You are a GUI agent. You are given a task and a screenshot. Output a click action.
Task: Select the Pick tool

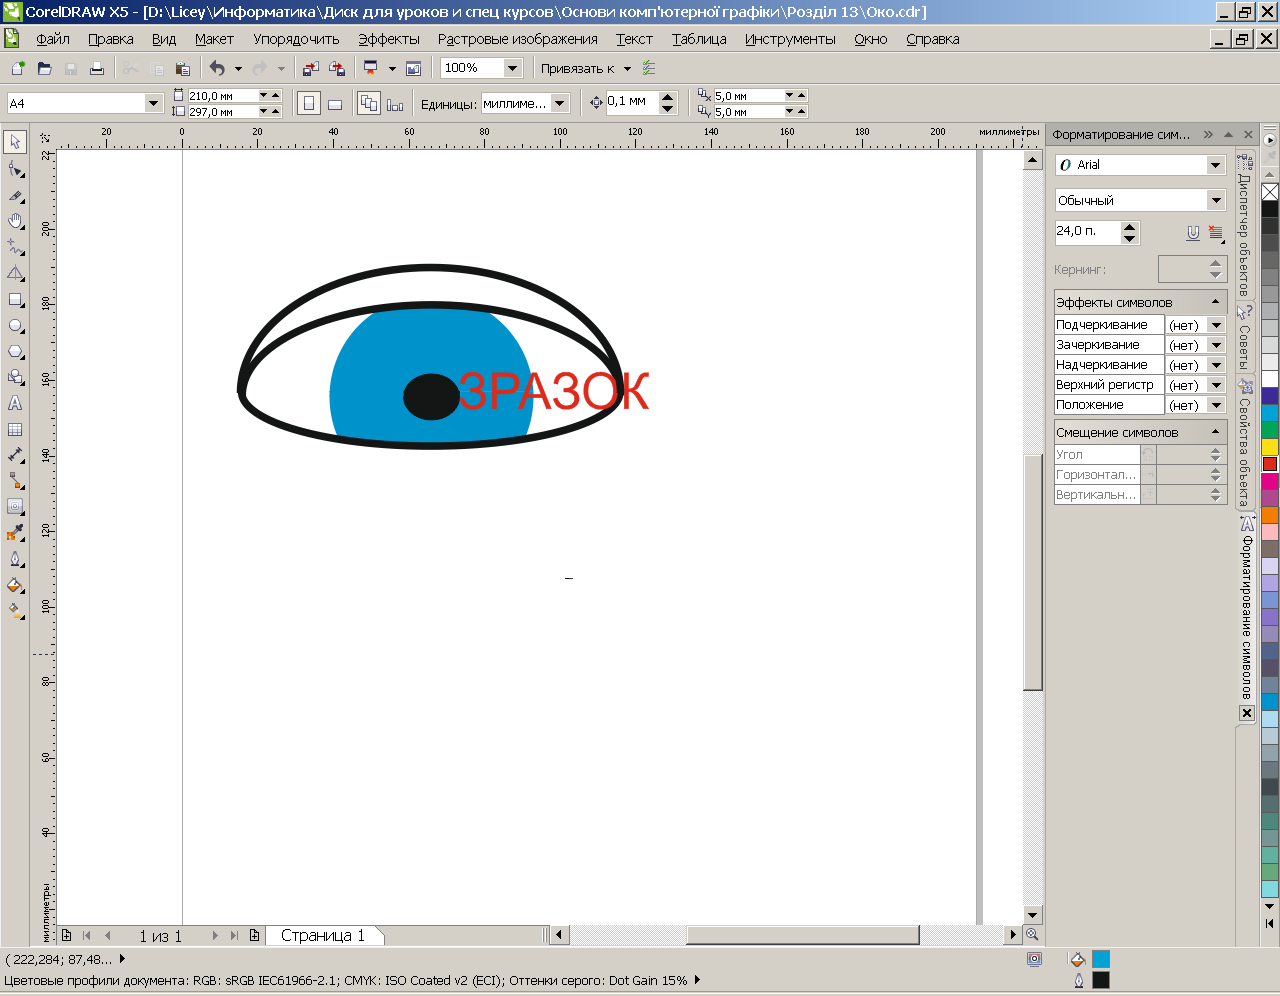(15, 143)
